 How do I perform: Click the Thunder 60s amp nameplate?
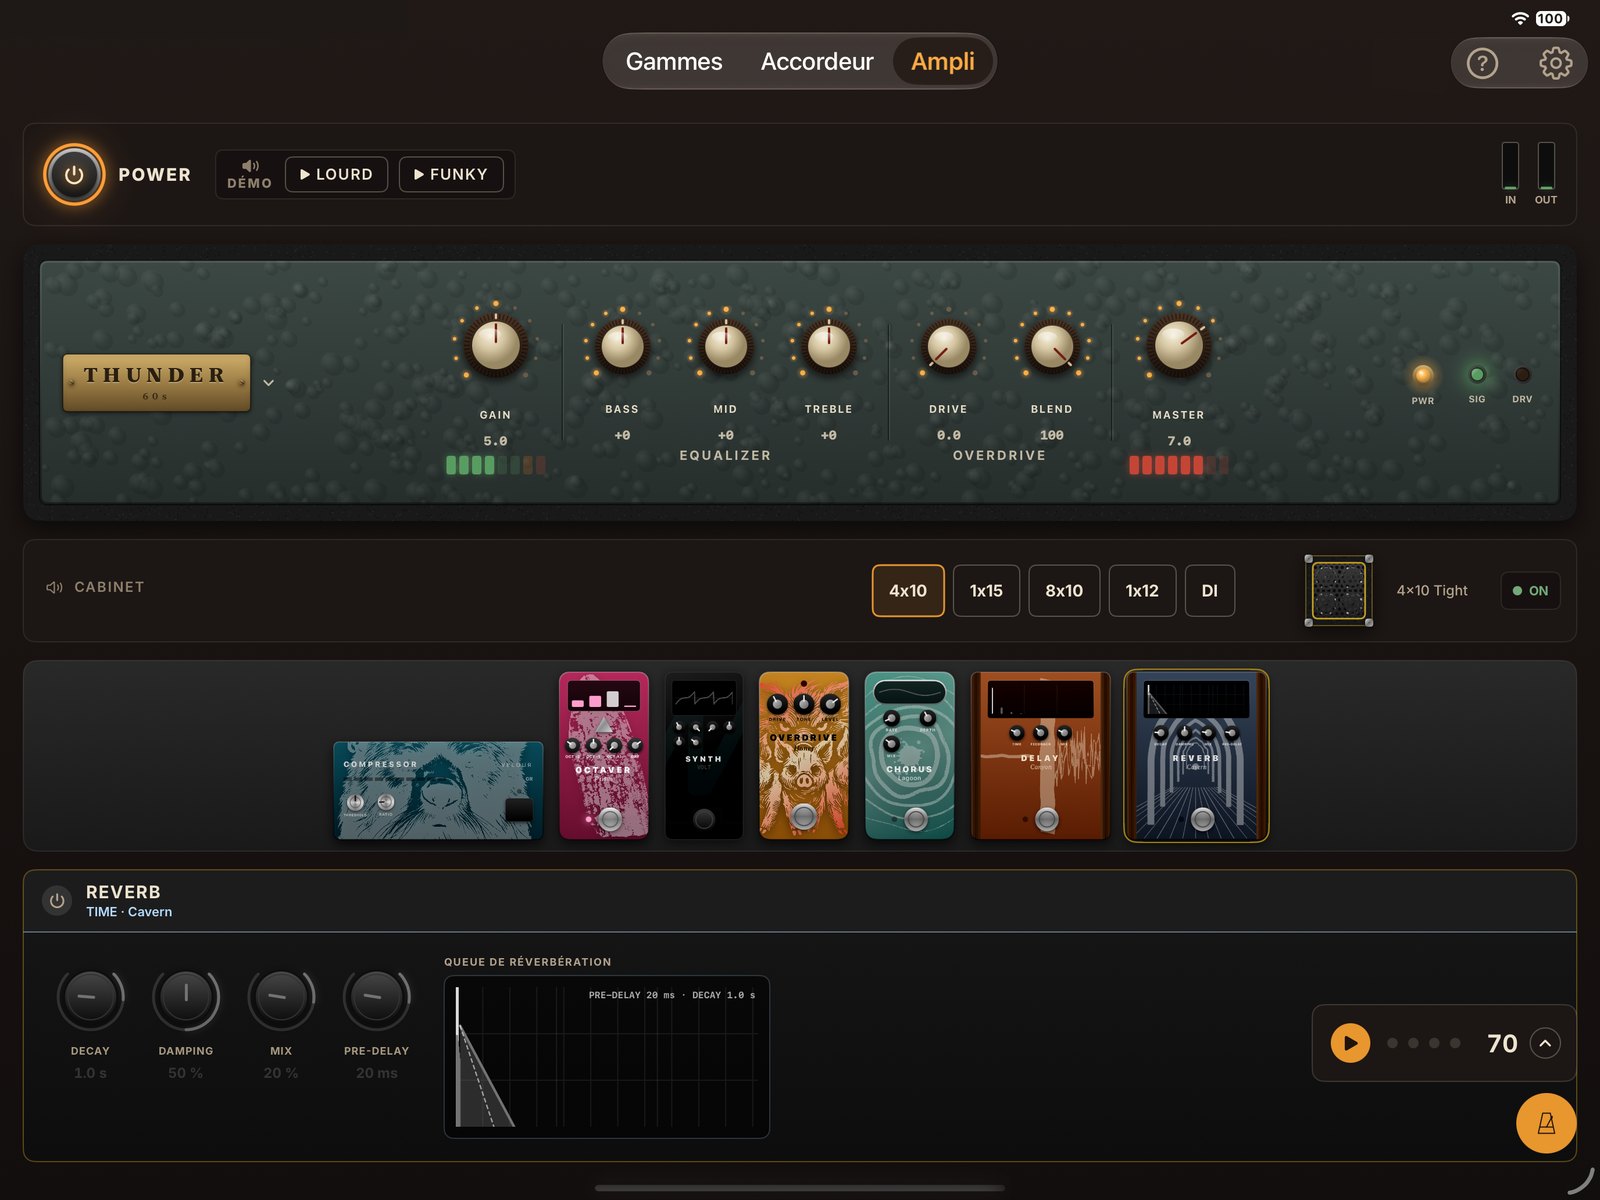(x=156, y=383)
